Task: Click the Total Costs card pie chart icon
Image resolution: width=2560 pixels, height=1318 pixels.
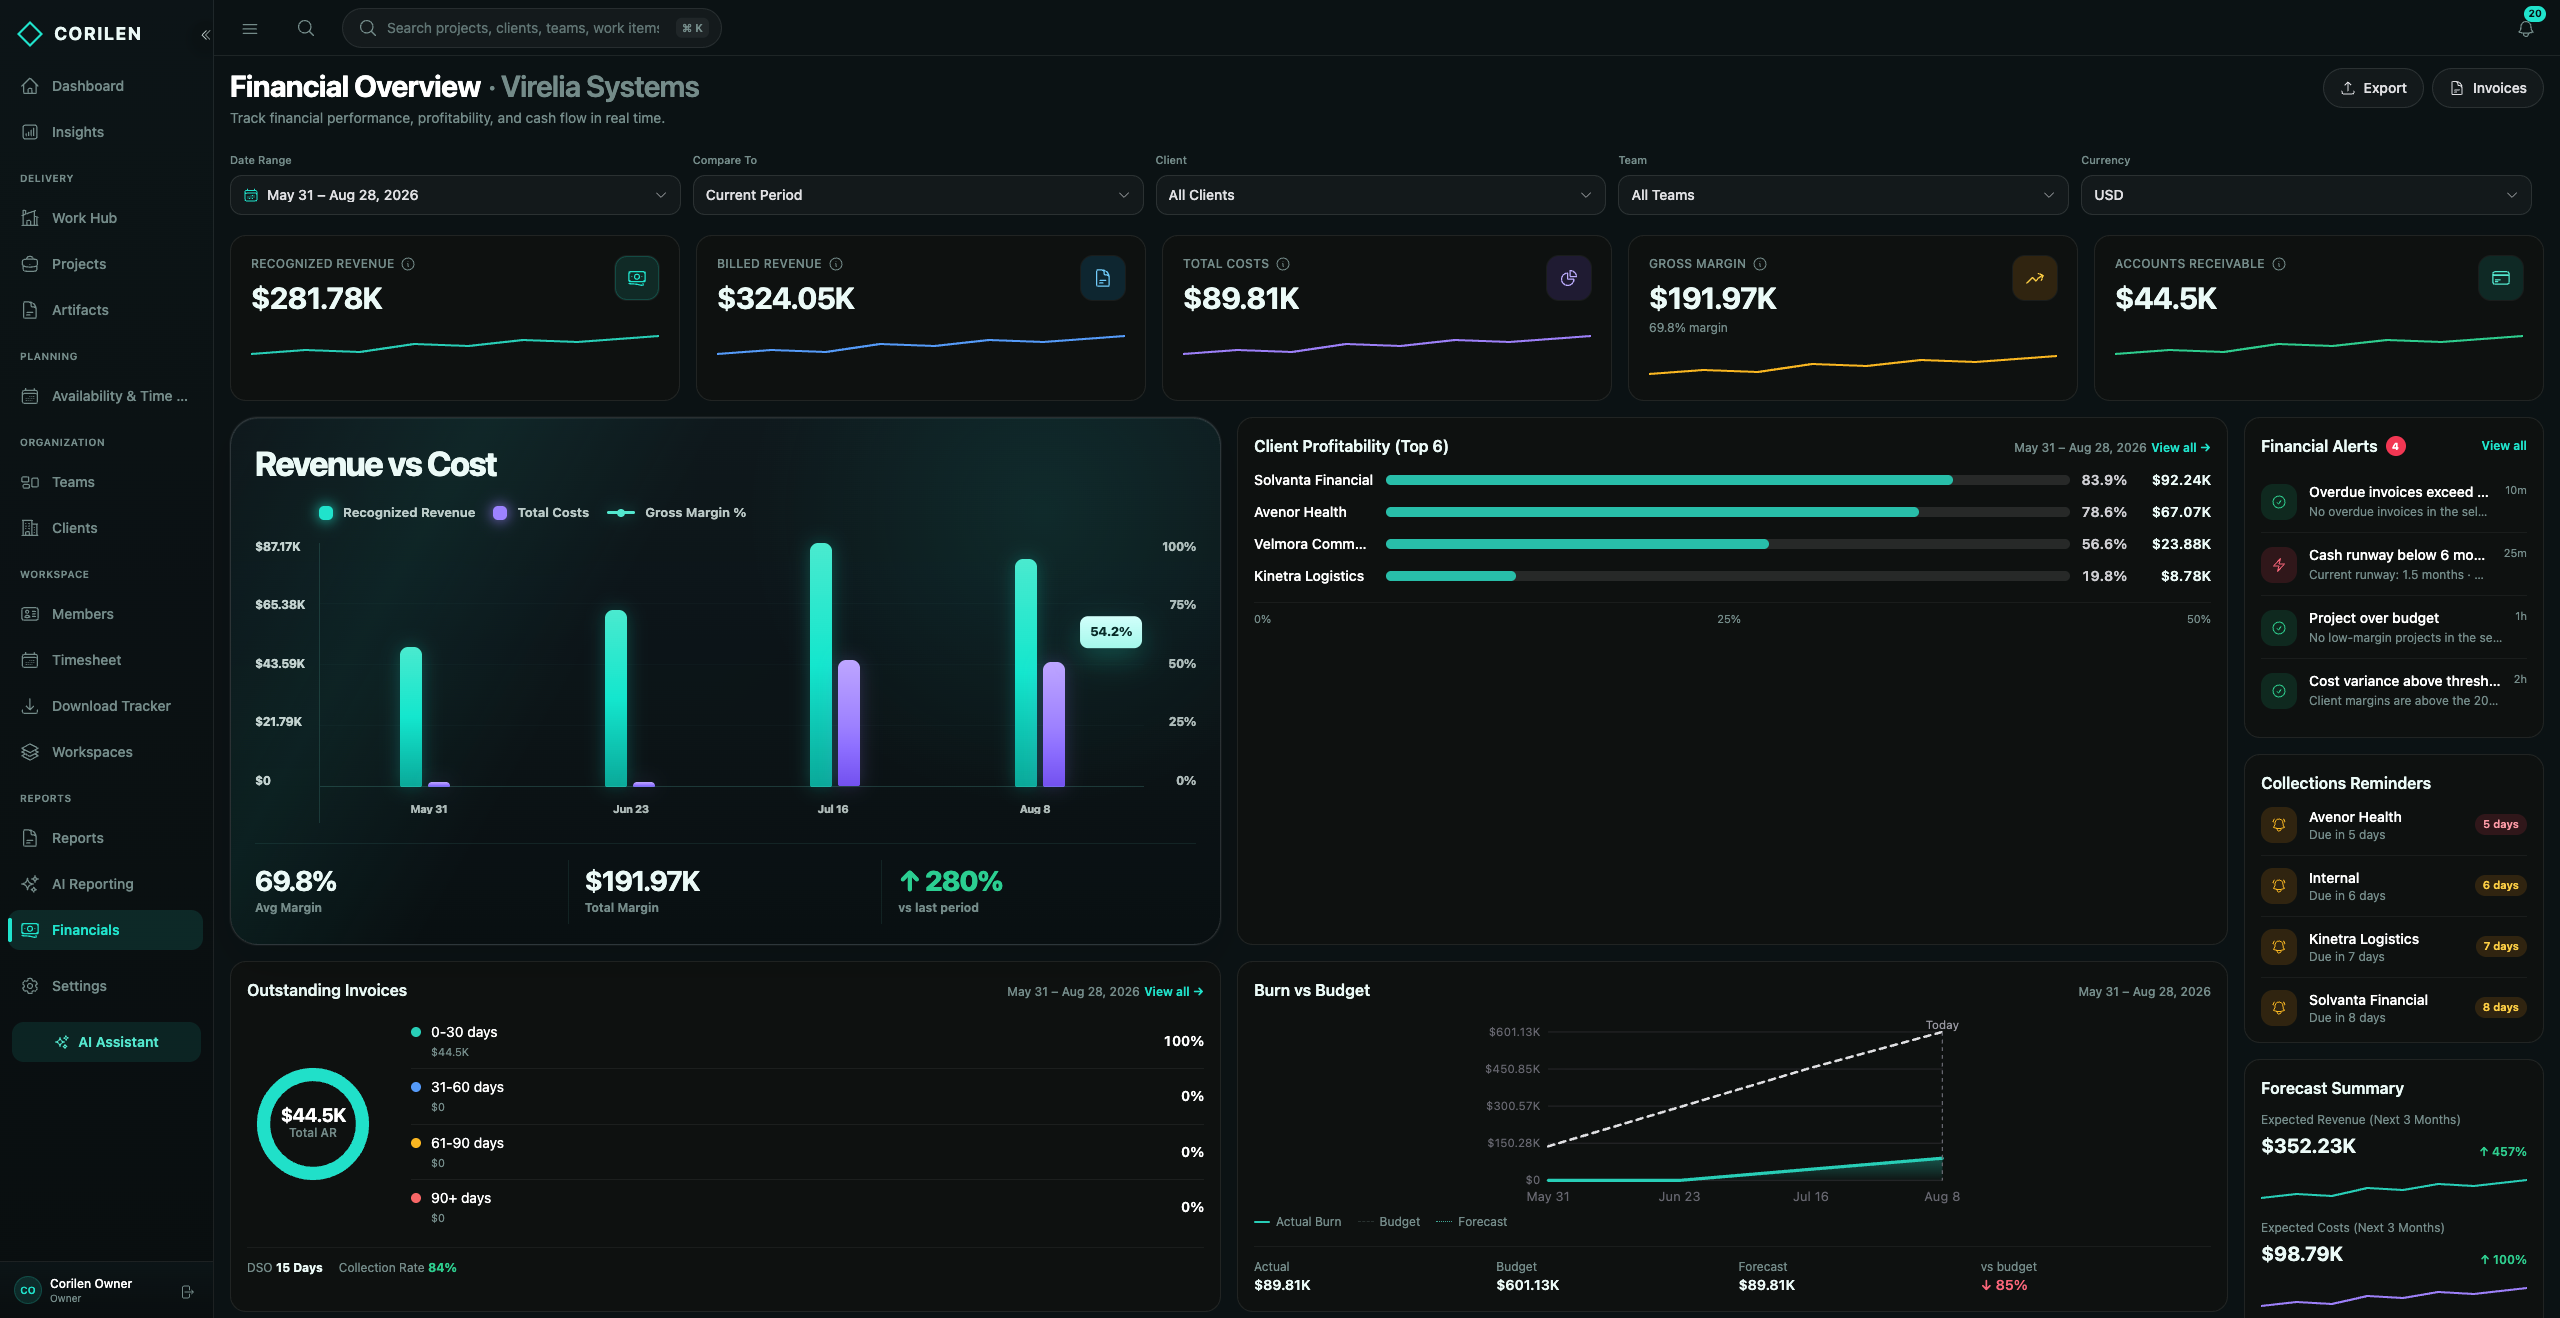Action: pos(1569,278)
